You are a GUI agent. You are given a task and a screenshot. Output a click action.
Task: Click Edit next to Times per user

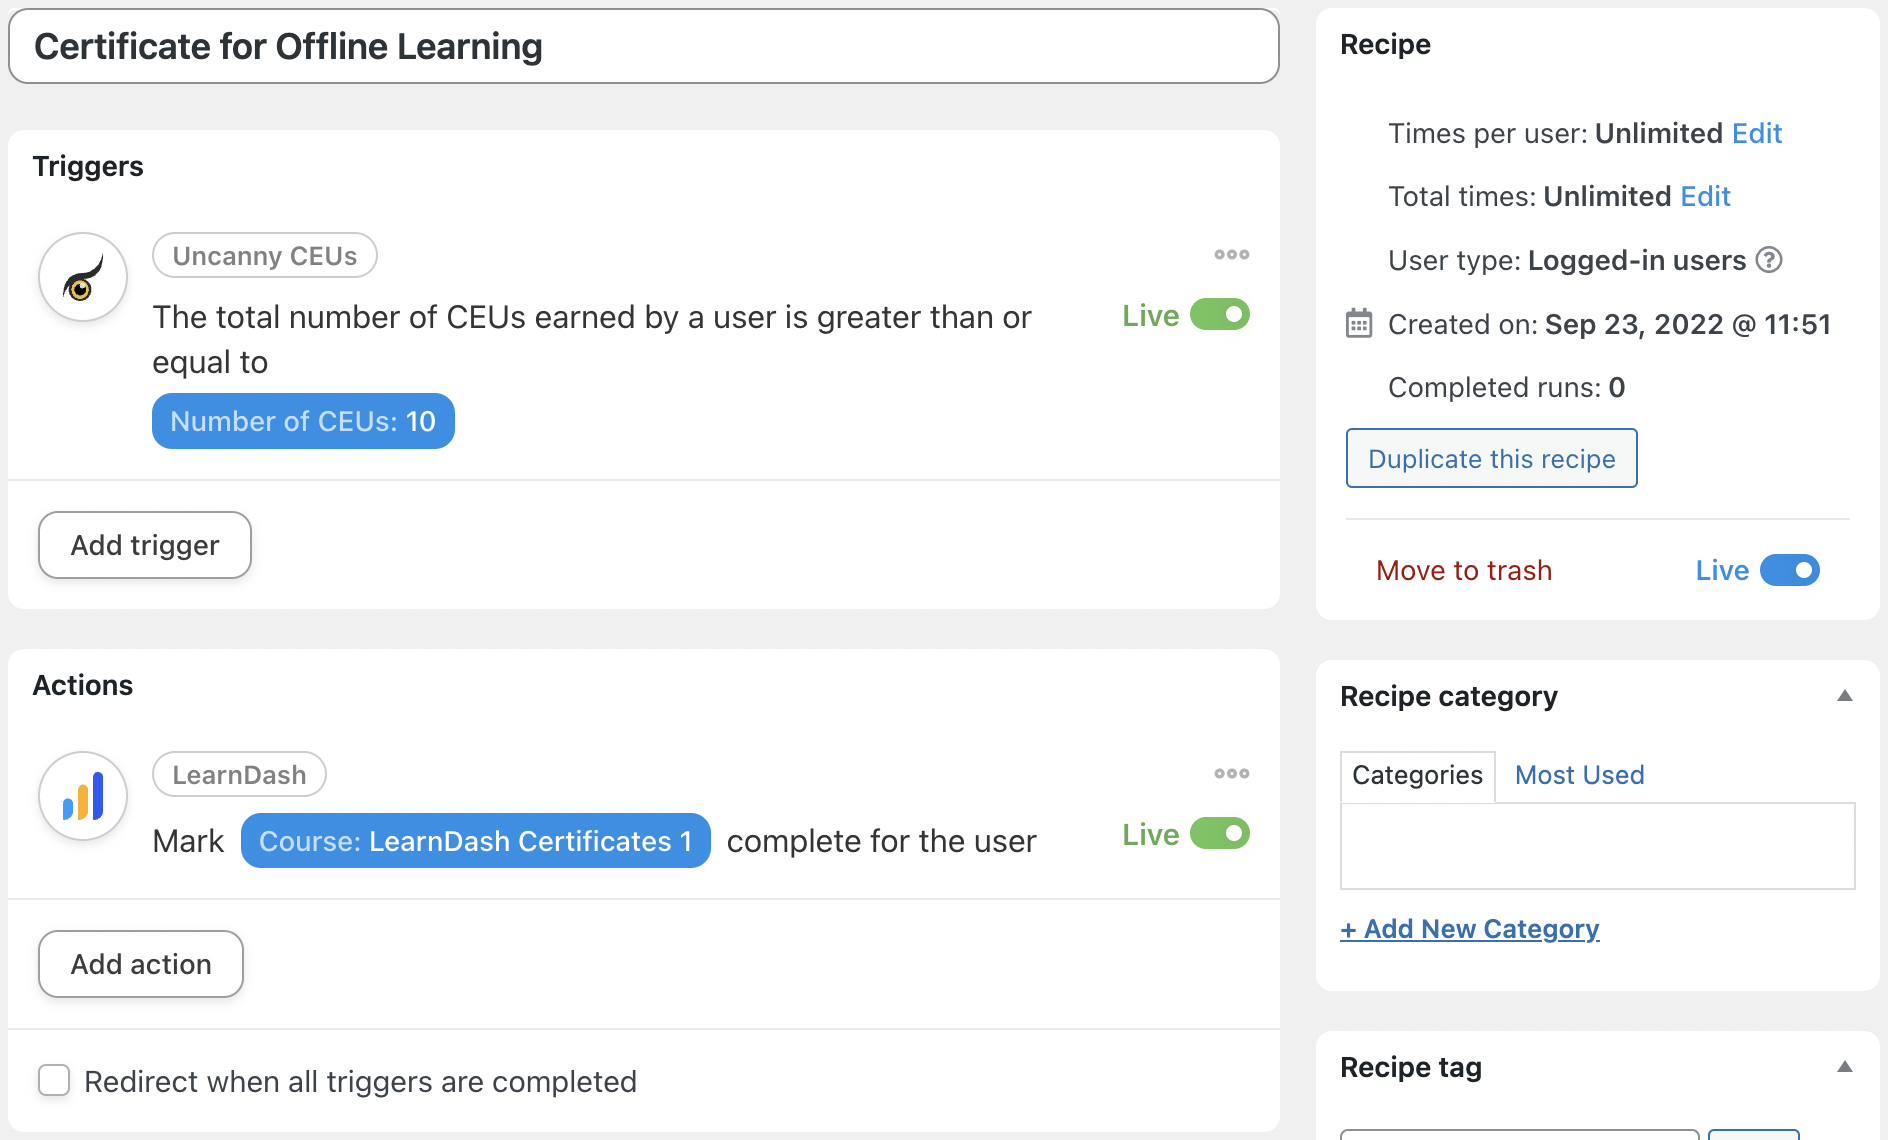(1756, 133)
